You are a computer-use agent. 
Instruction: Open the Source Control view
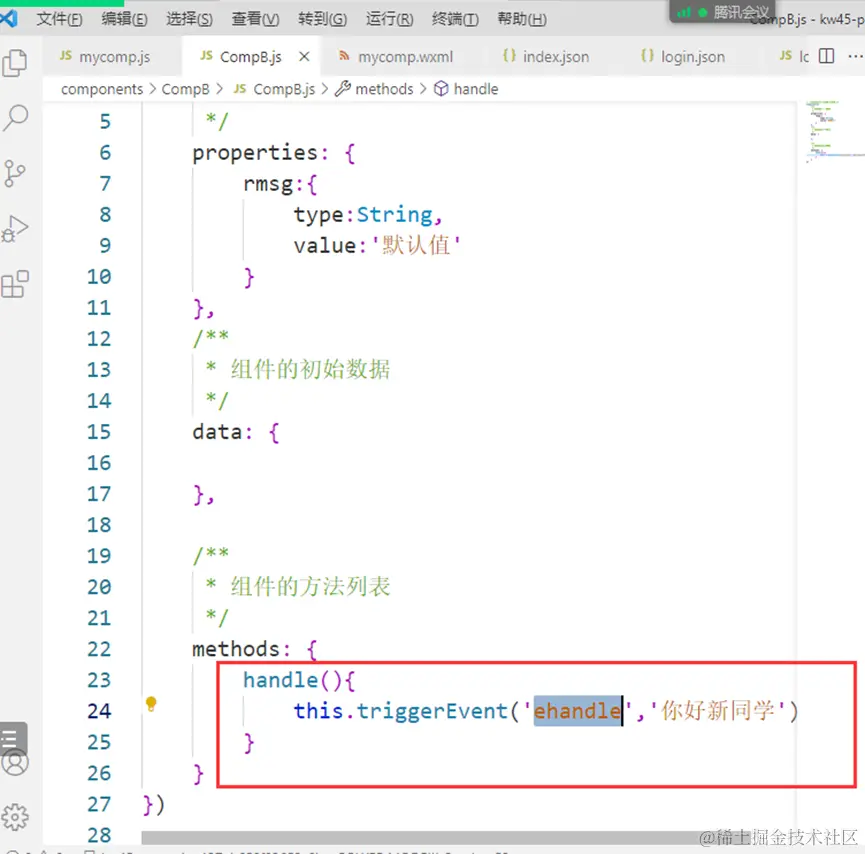[x=14, y=173]
